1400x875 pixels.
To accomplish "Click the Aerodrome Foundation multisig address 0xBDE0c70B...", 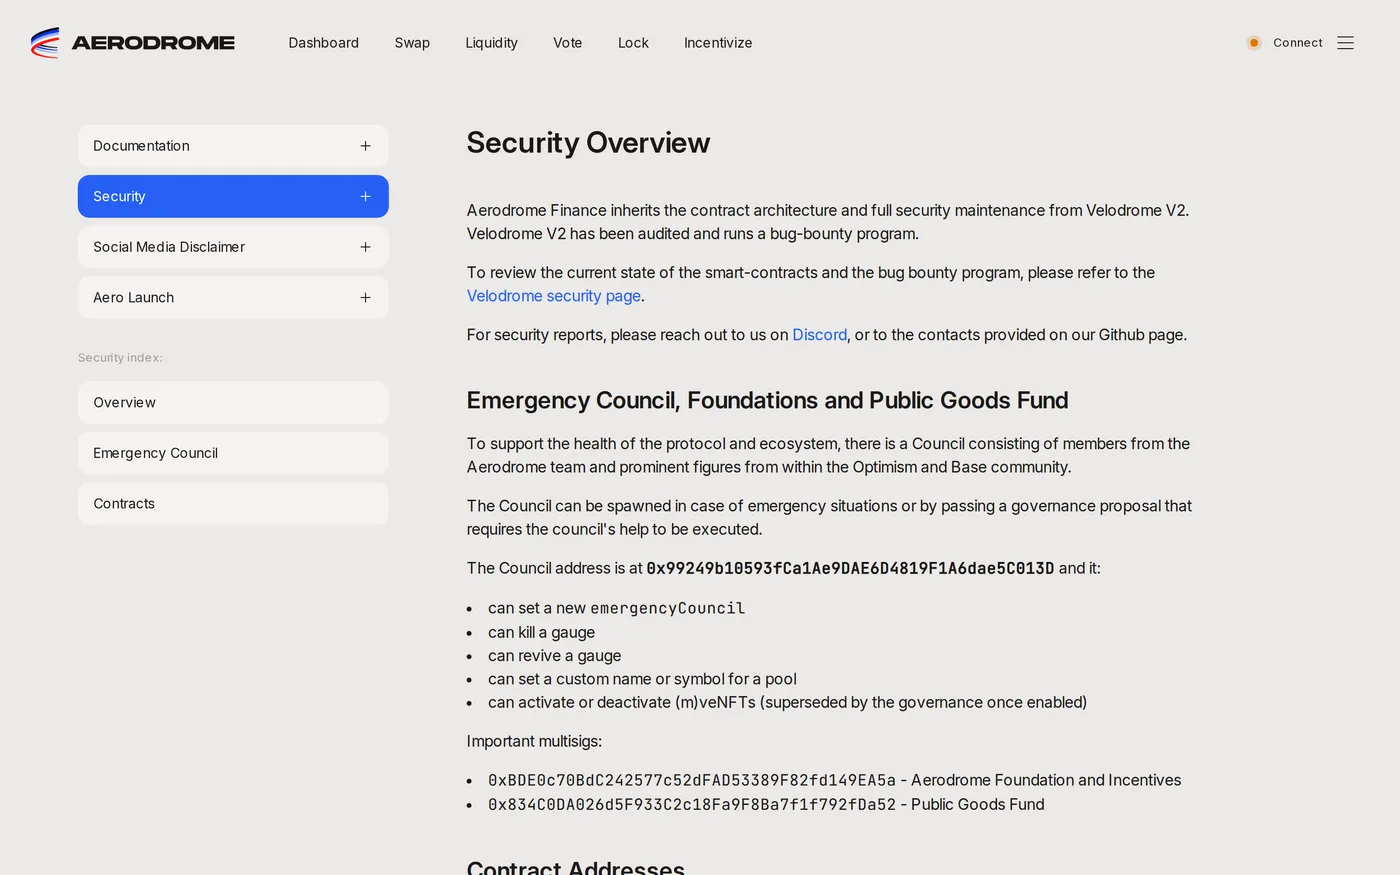I will point(692,780).
